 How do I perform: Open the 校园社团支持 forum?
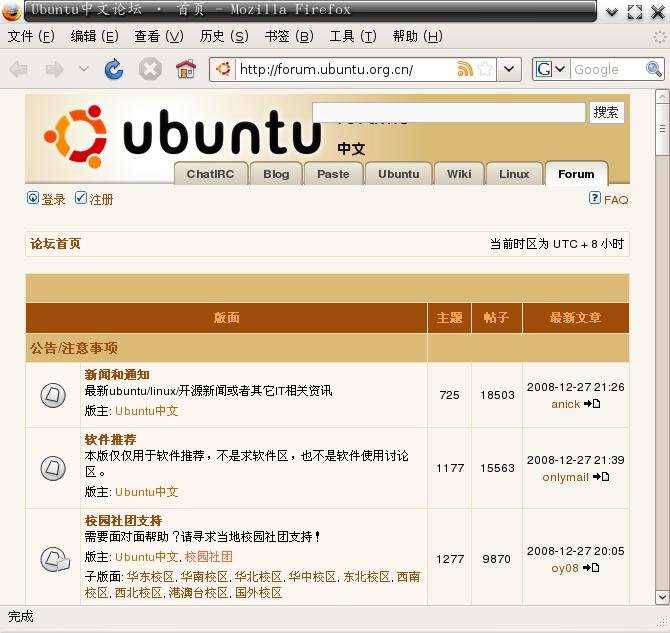pyautogui.click(x=123, y=521)
